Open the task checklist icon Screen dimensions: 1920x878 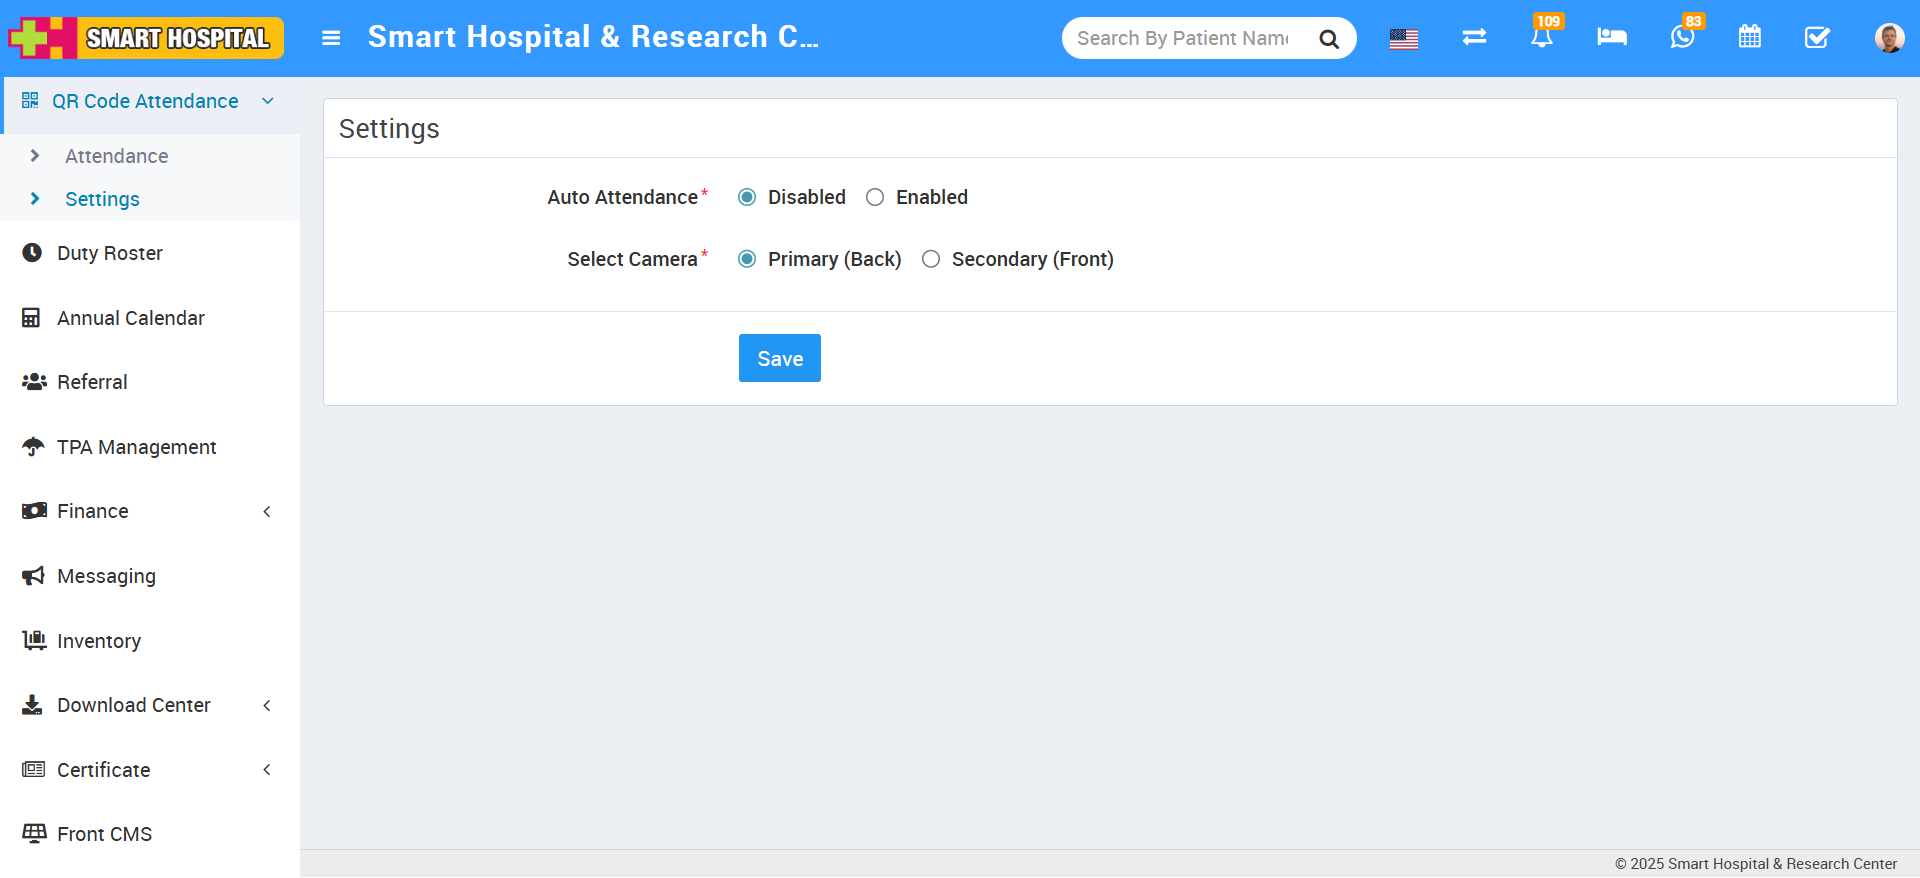(1817, 38)
